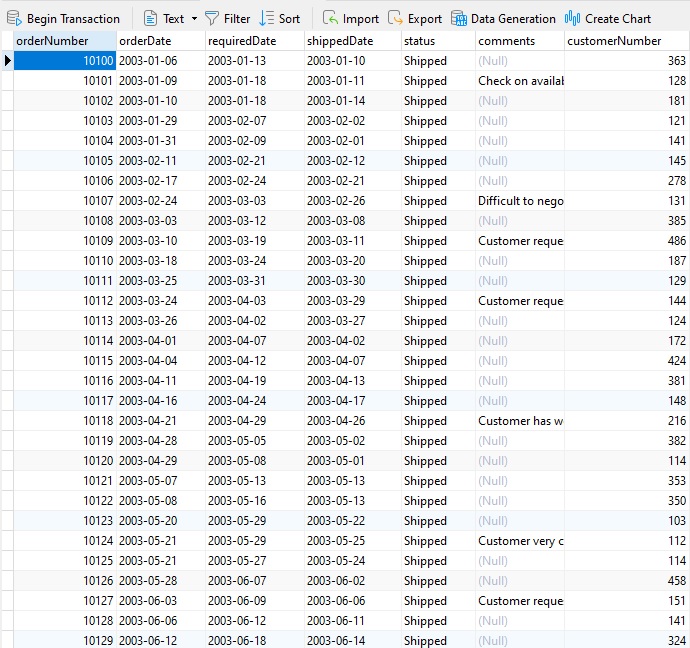Click the comment cell 'Difficult to nego'
Viewport: 690px width, 648px height.
[519, 201]
